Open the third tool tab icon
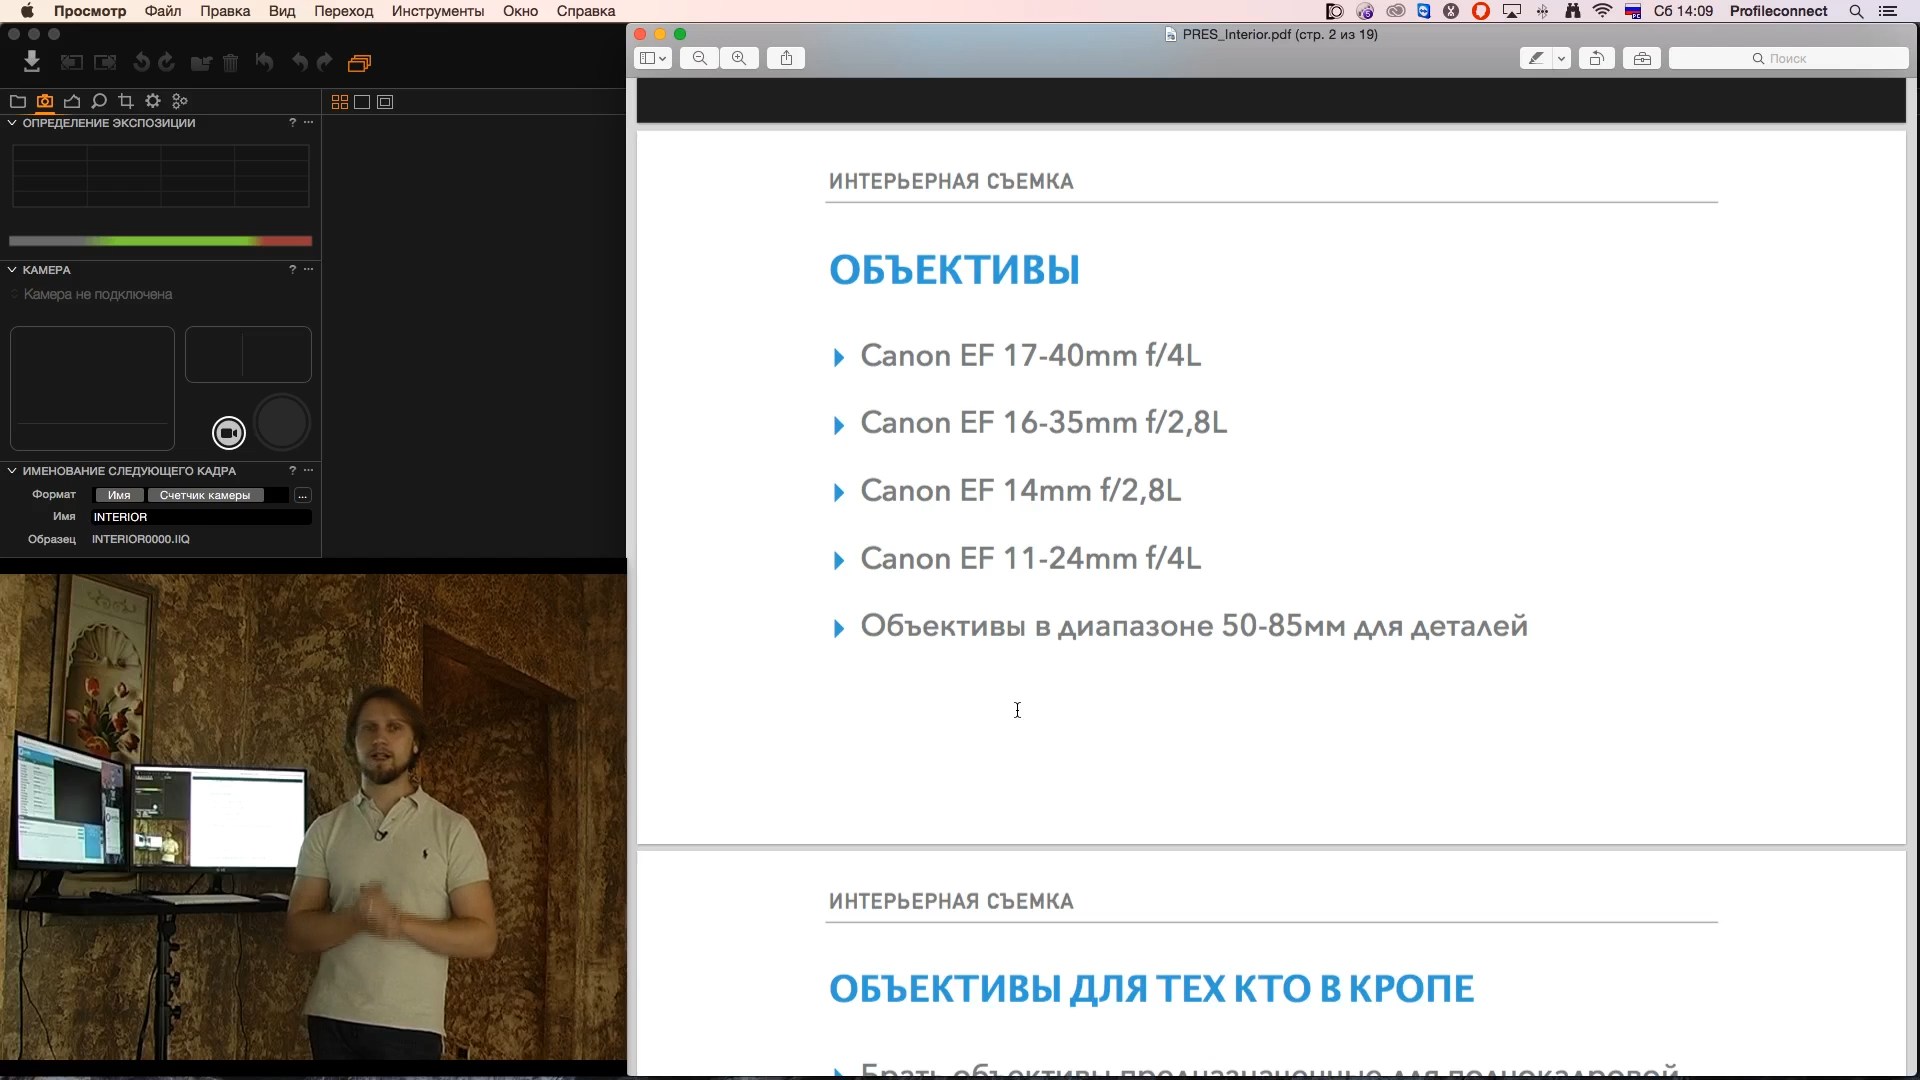Image resolution: width=1920 pixels, height=1080 pixels. (x=72, y=101)
